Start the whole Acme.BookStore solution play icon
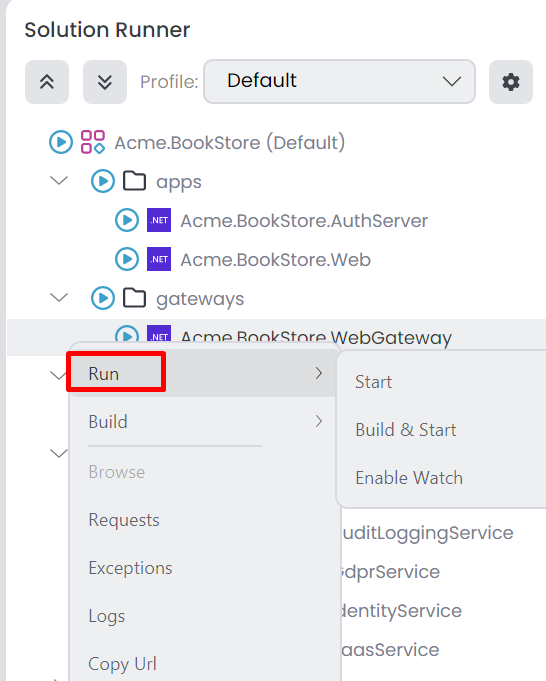 pyautogui.click(x=60, y=142)
